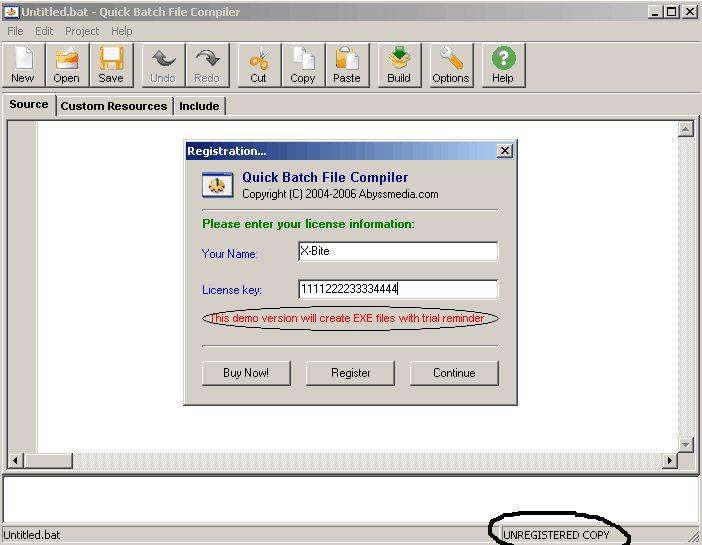Screen dimensions: 702x545
Task: Build the EXE with Build icon
Action: pyautogui.click(x=399, y=65)
